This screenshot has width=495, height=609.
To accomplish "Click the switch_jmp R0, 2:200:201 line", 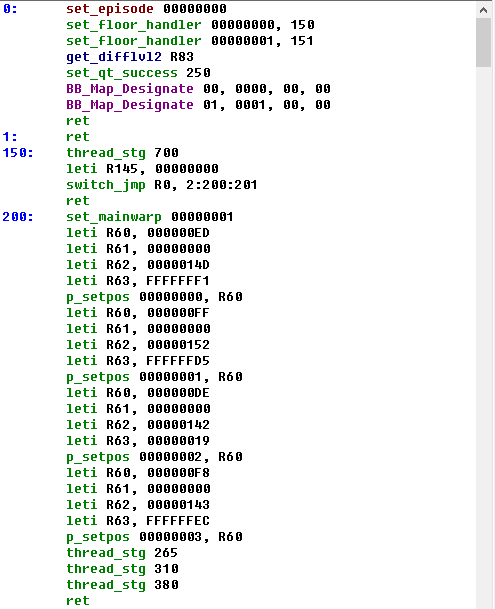I will (162, 185).
